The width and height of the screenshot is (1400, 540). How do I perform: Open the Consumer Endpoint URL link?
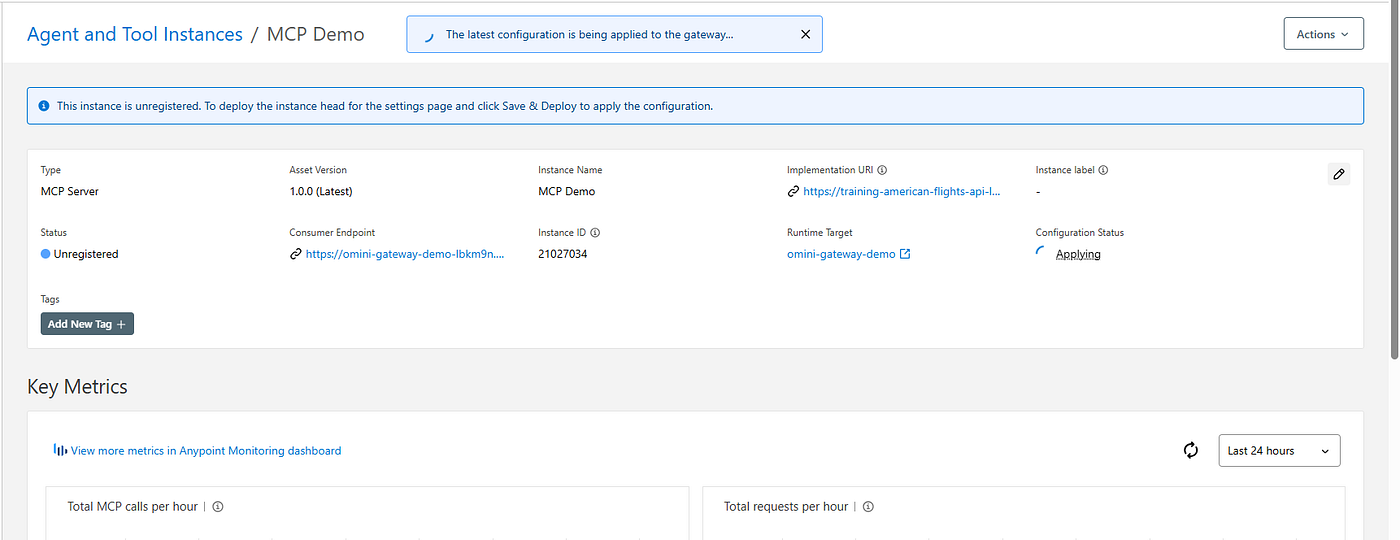coord(405,254)
